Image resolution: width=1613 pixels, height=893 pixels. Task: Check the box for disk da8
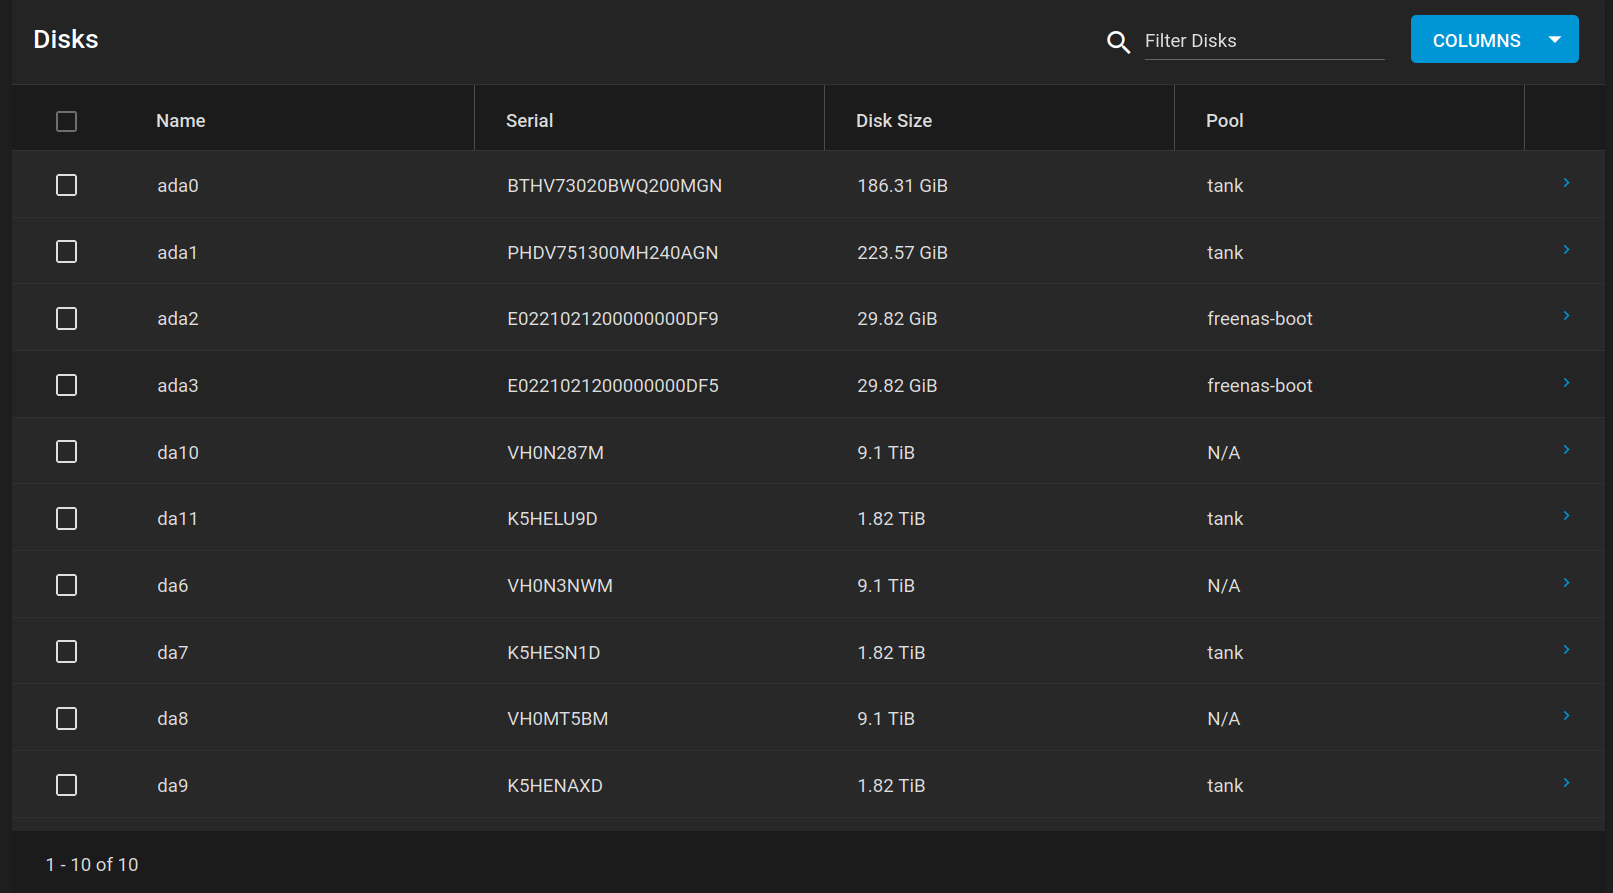pyautogui.click(x=67, y=718)
